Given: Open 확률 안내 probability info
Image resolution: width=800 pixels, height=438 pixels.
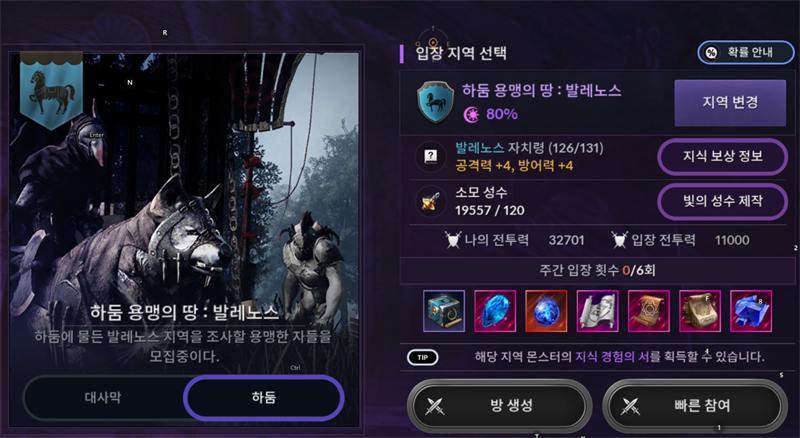Looking at the screenshot, I should (745, 52).
